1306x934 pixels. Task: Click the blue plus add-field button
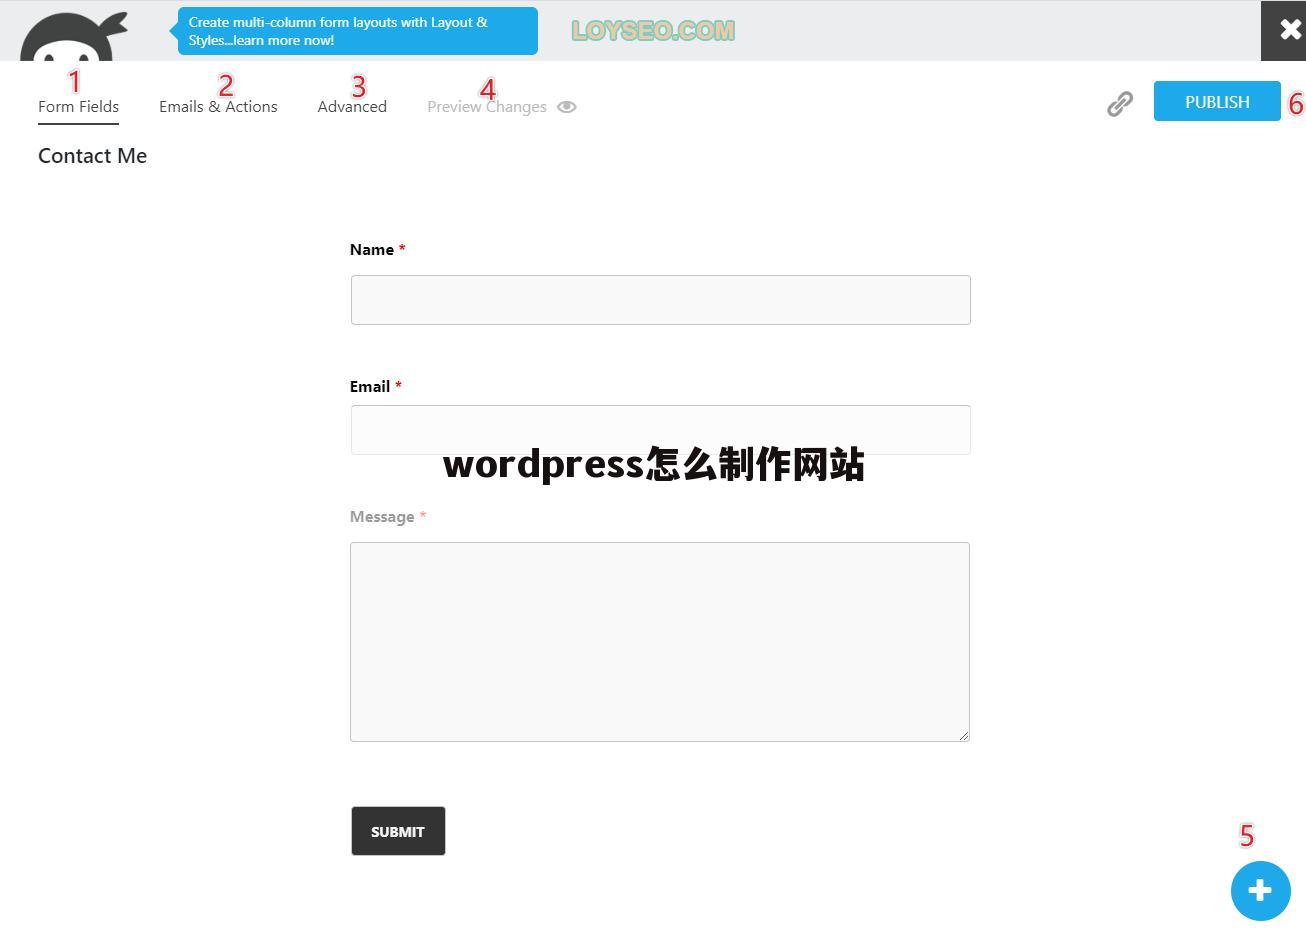point(1260,890)
